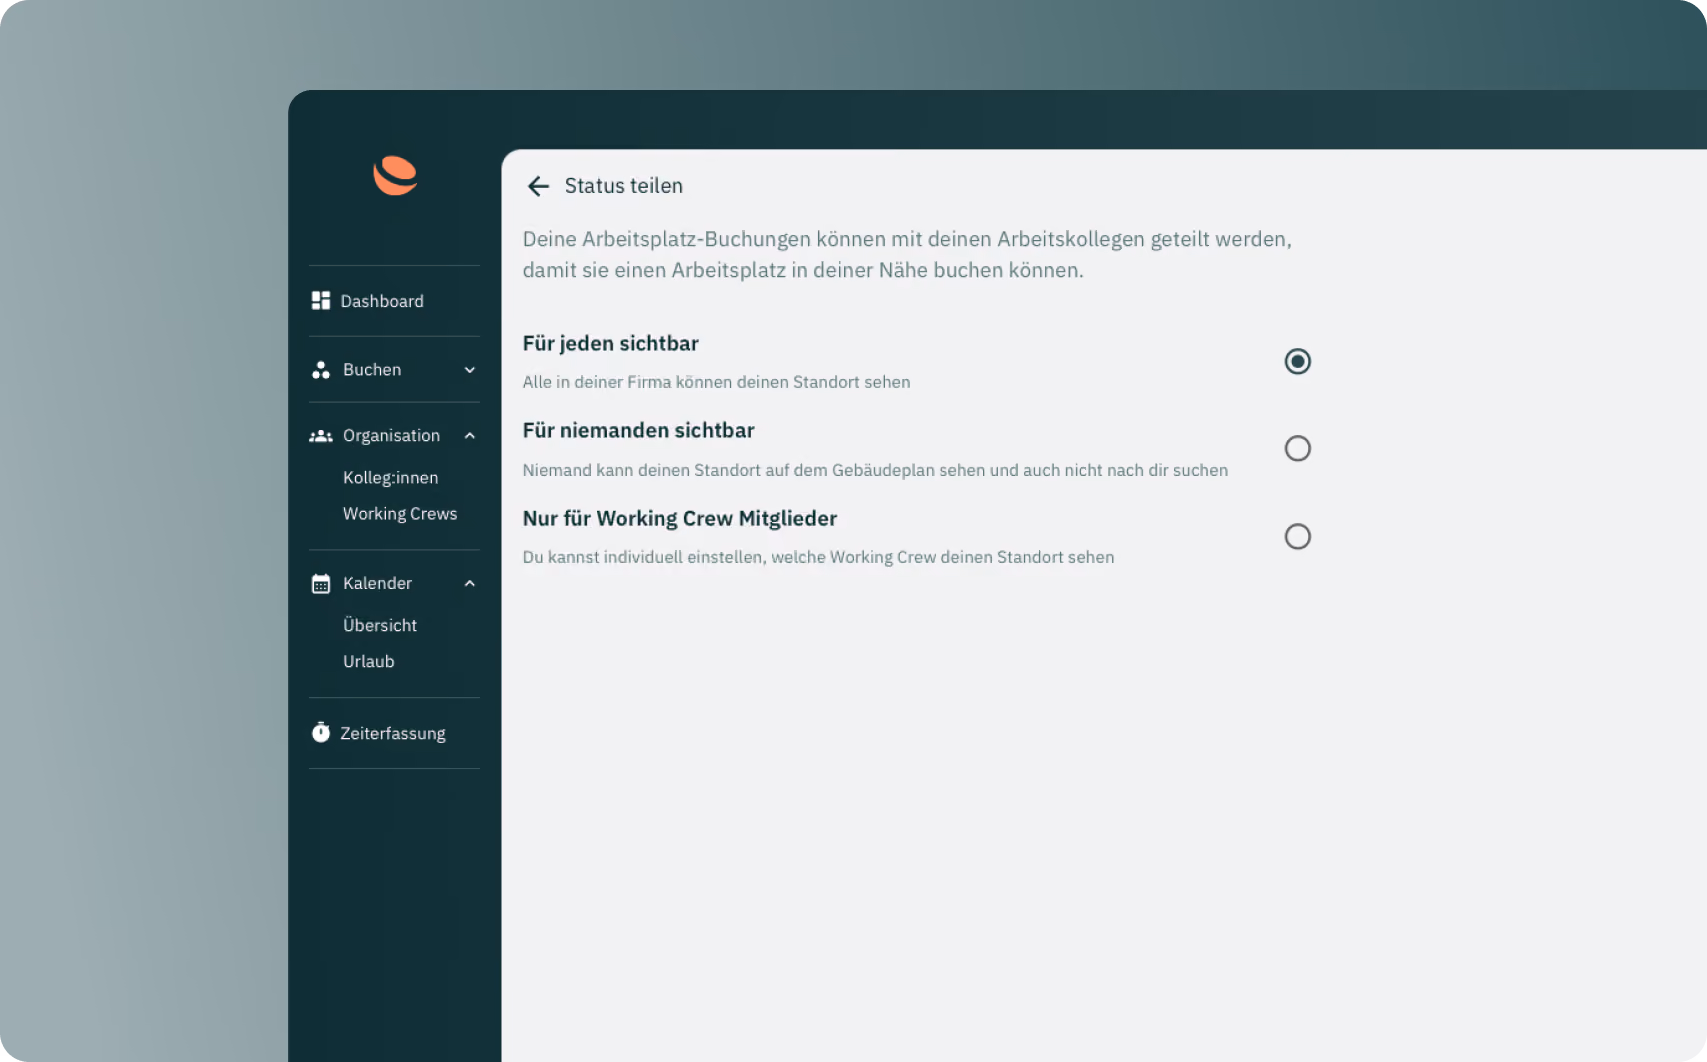Select the 'Für jeden sichtbar' radio button
Image resolution: width=1707 pixels, height=1062 pixels.
pyautogui.click(x=1298, y=361)
